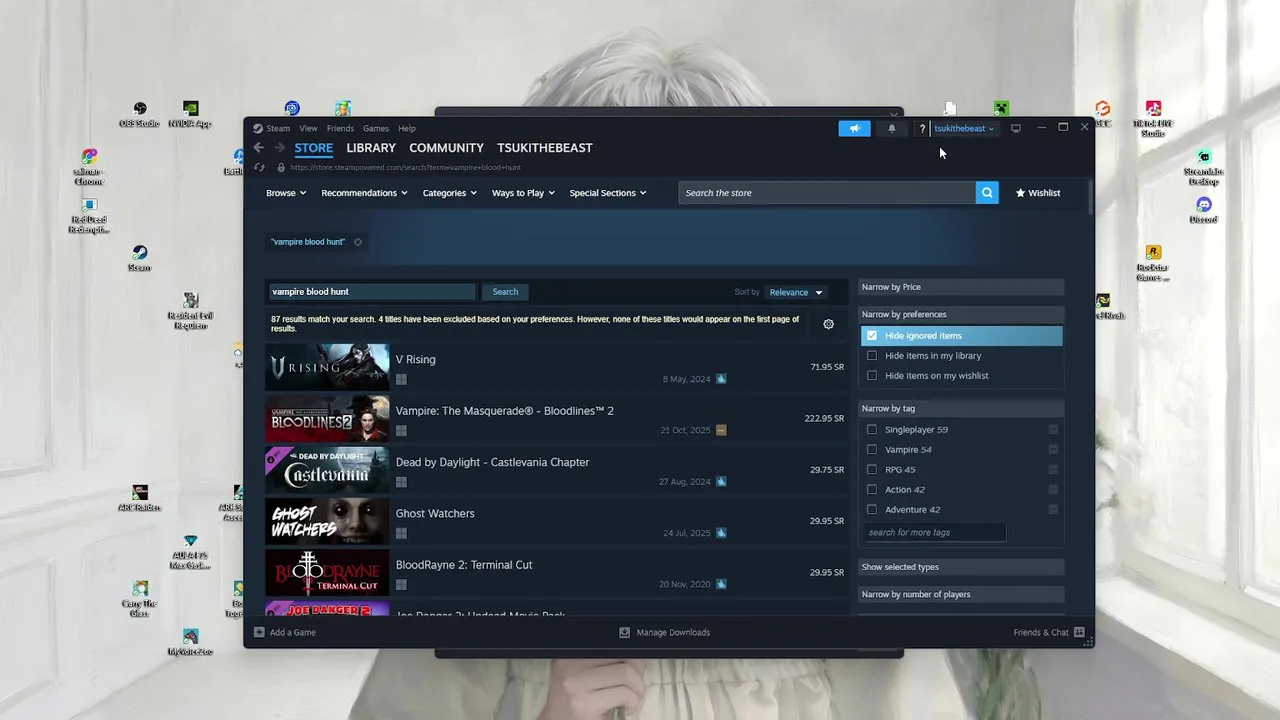Check the Vampire tag filter
Viewport: 1280px width, 720px height.
[x=872, y=450]
